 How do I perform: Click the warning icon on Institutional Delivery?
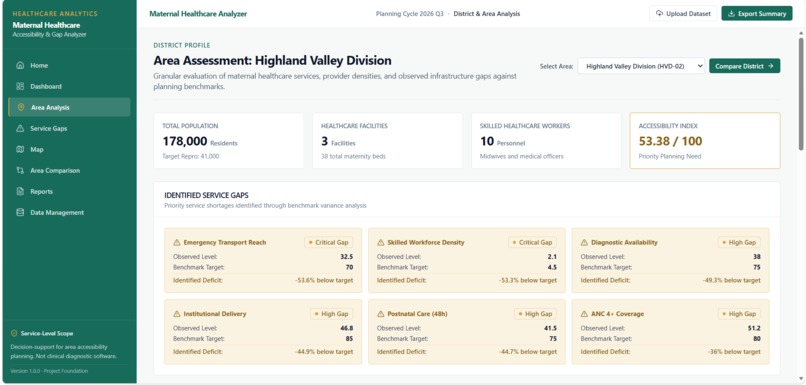pyautogui.click(x=177, y=314)
